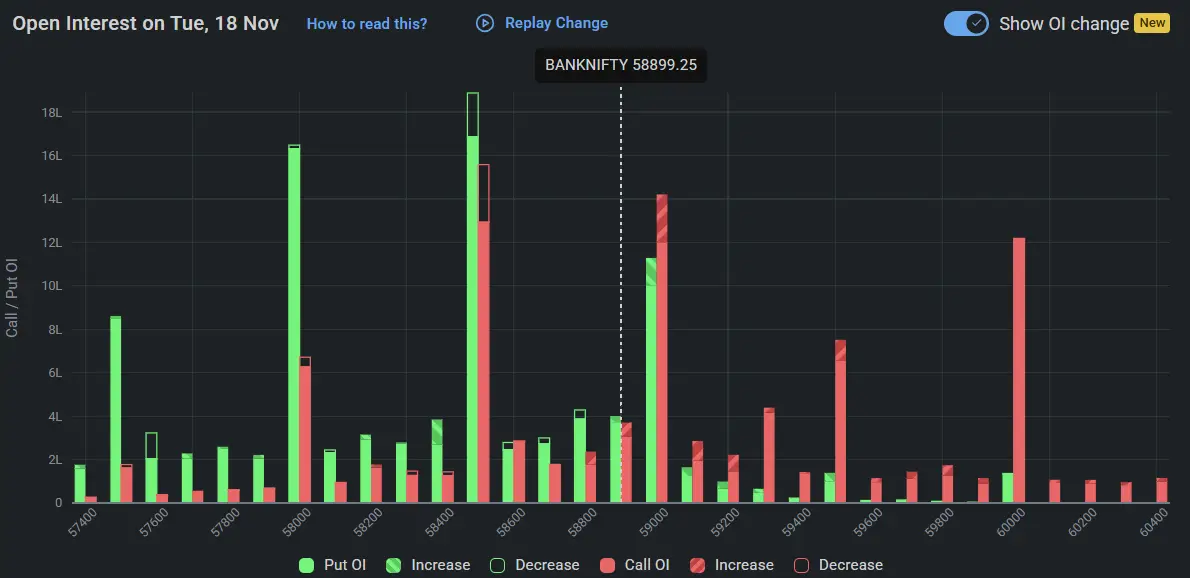Open the How to read this link

click(367, 23)
